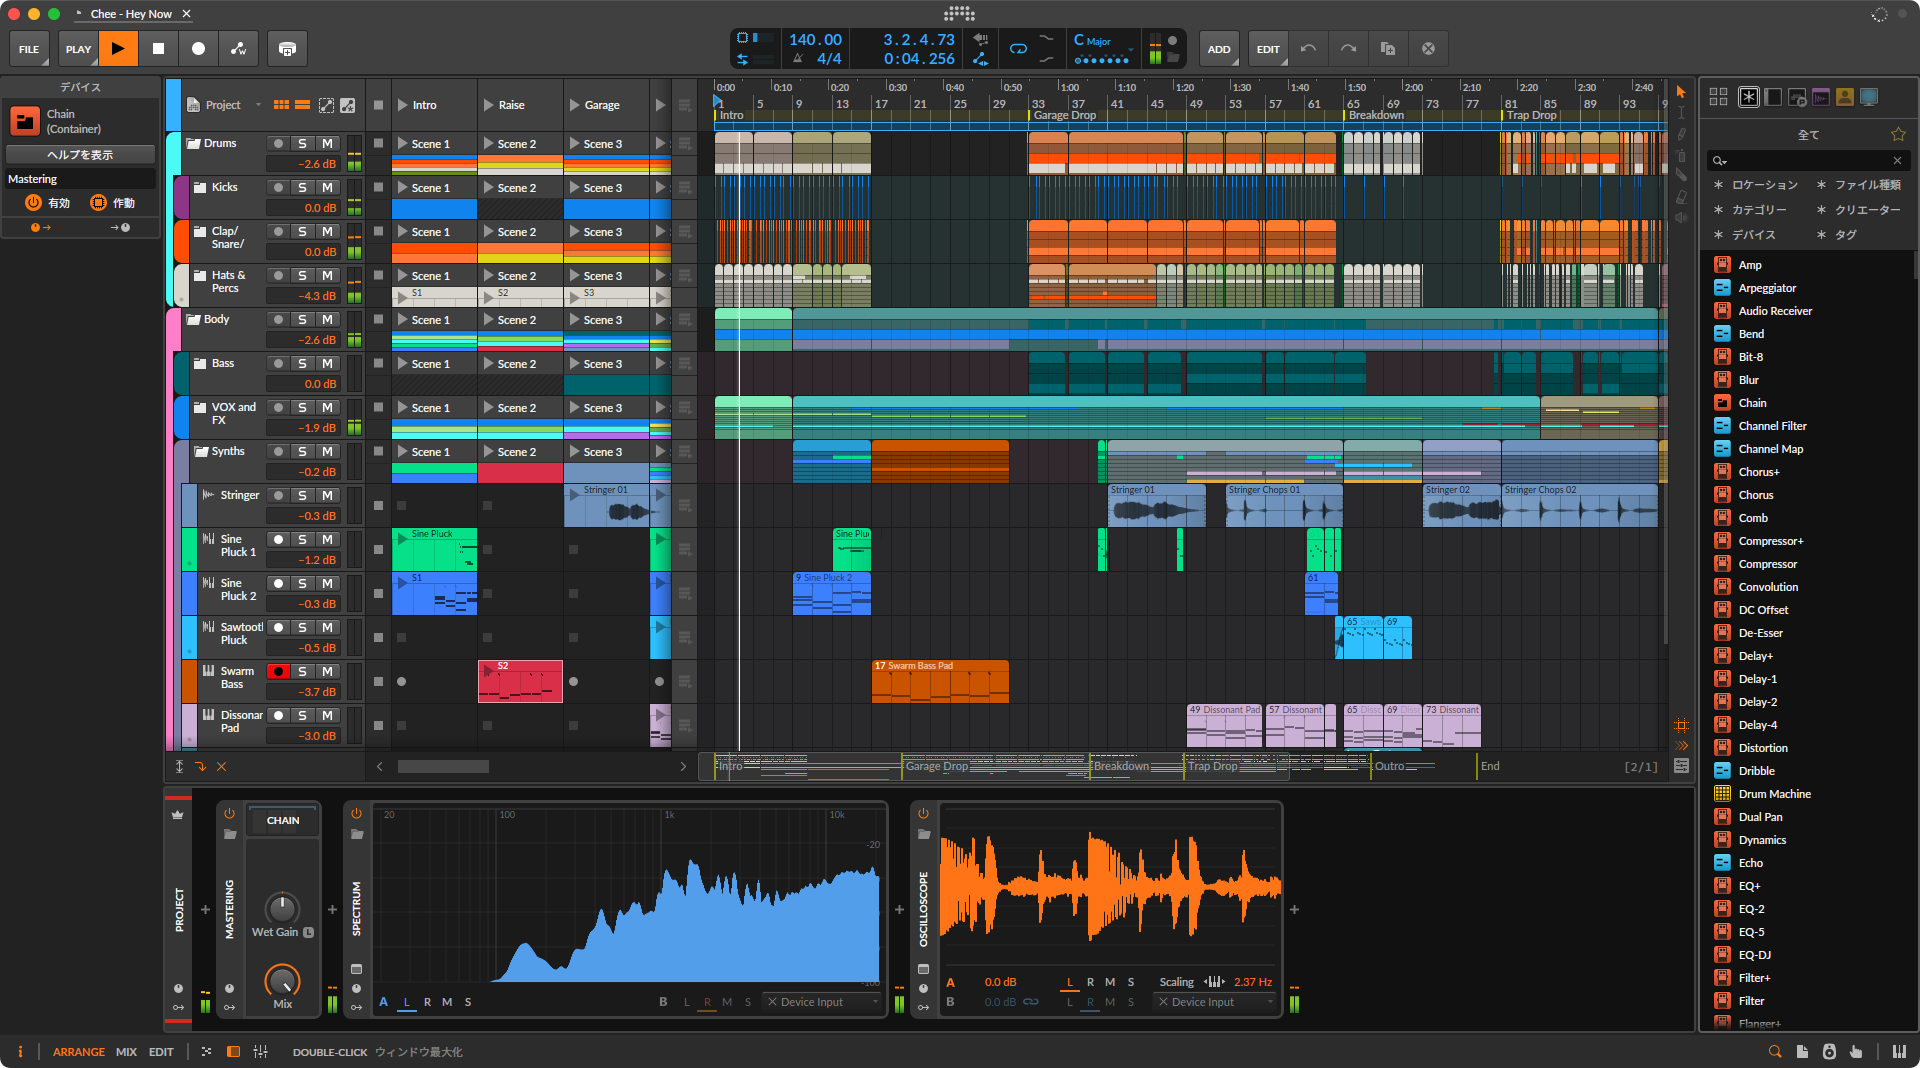The width and height of the screenshot is (1920, 1068).
Task: Disarm record on Swarm Bass track
Action: click(279, 672)
